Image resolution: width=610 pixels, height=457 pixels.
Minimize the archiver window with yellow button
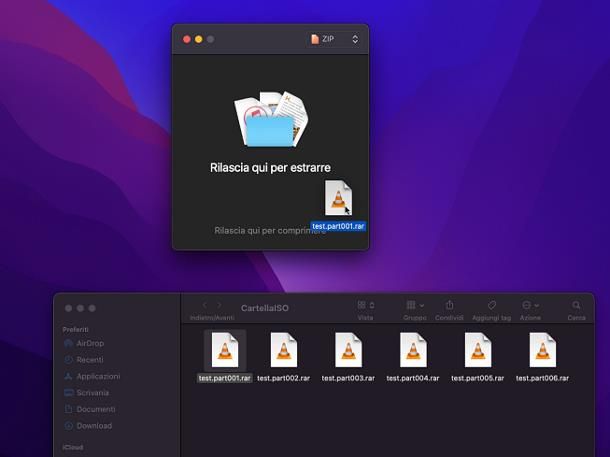[x=198, y=39]
